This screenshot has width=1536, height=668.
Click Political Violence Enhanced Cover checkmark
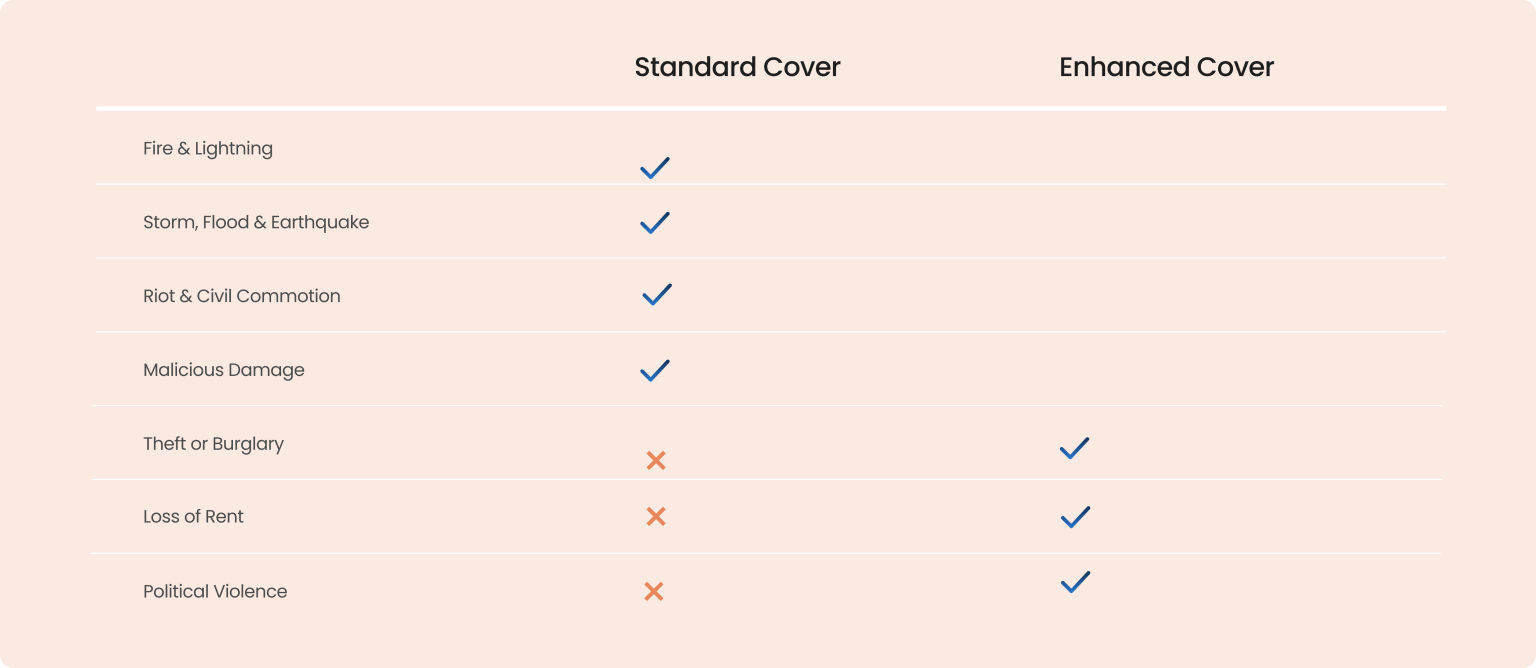[1075, 582]
